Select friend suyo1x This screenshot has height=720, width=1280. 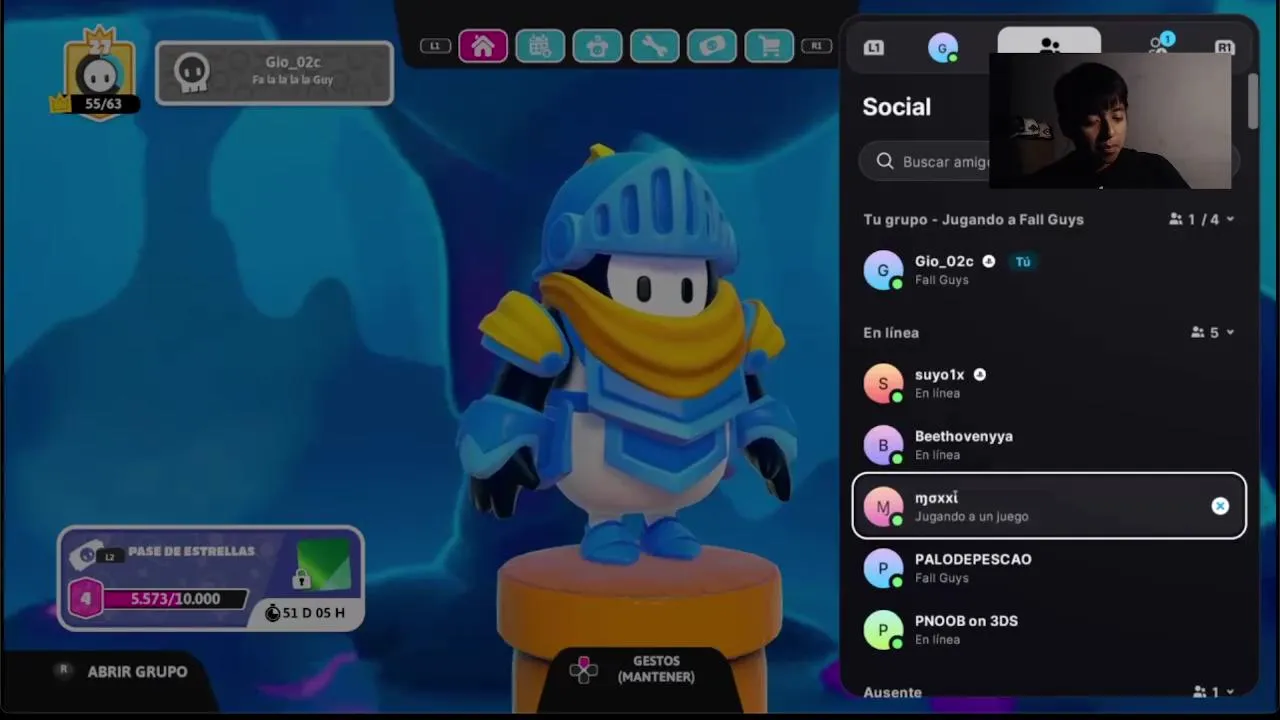(1049, 383)
